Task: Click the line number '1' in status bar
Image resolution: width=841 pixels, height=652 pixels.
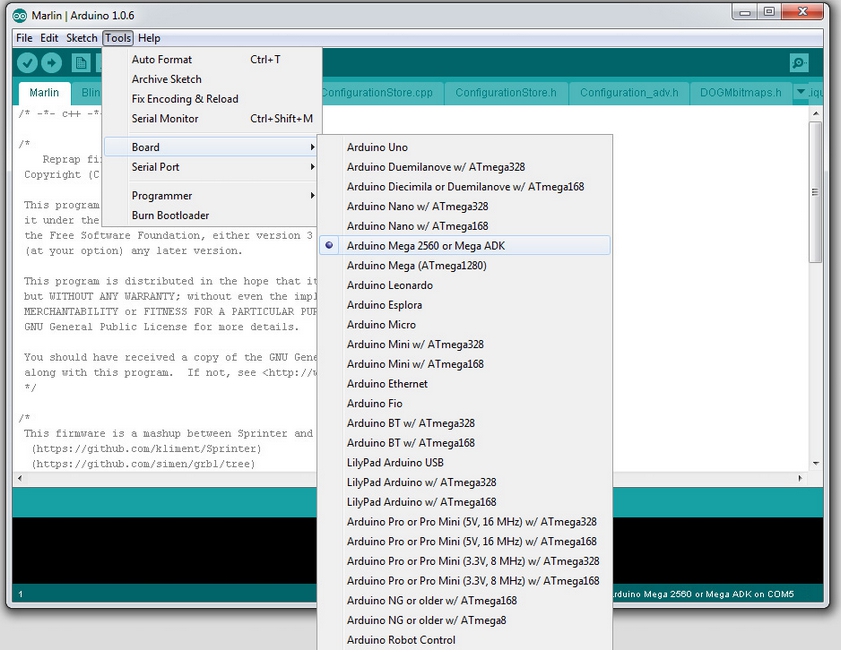Action: [21, 594]
